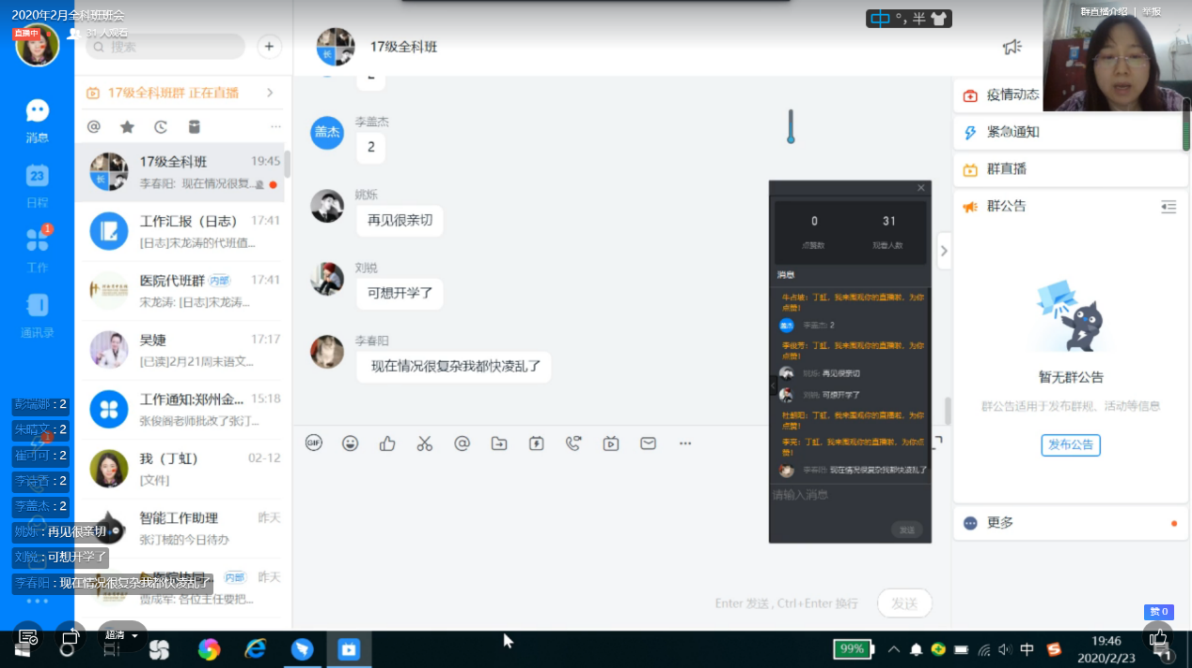Image resolution: width=1192 pixels, height=668 pixels.
Task: Open starred messages filter in conversation list
Action: tap(127, 127)
